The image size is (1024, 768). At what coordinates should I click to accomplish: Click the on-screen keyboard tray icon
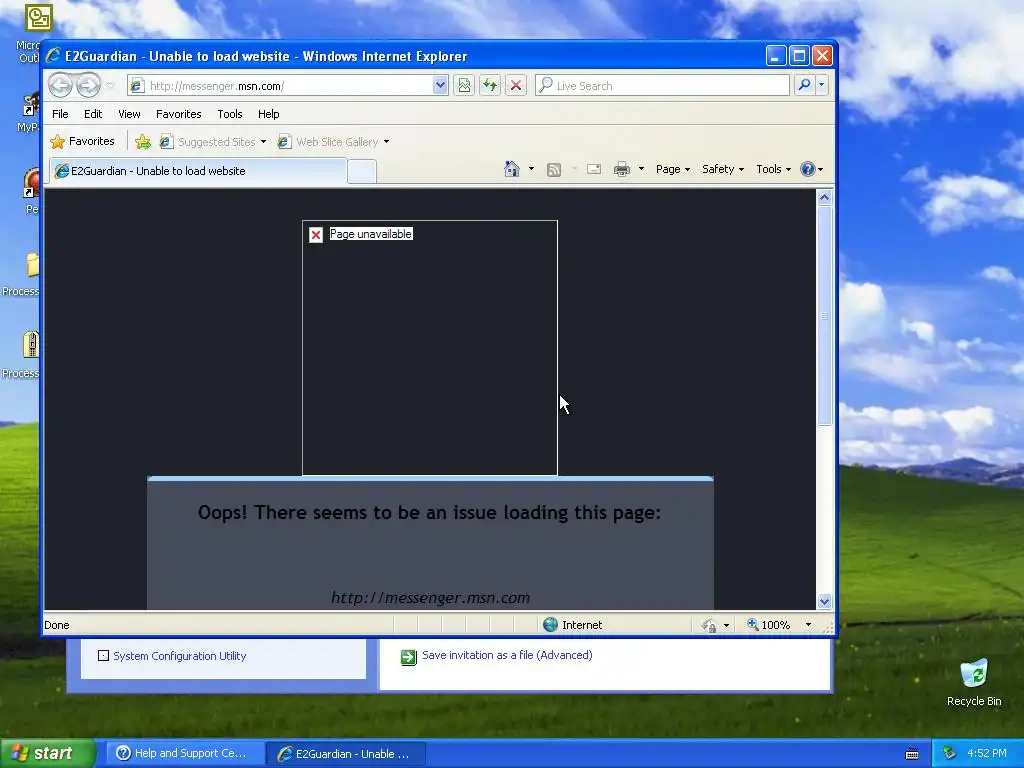tap(912, 754)
